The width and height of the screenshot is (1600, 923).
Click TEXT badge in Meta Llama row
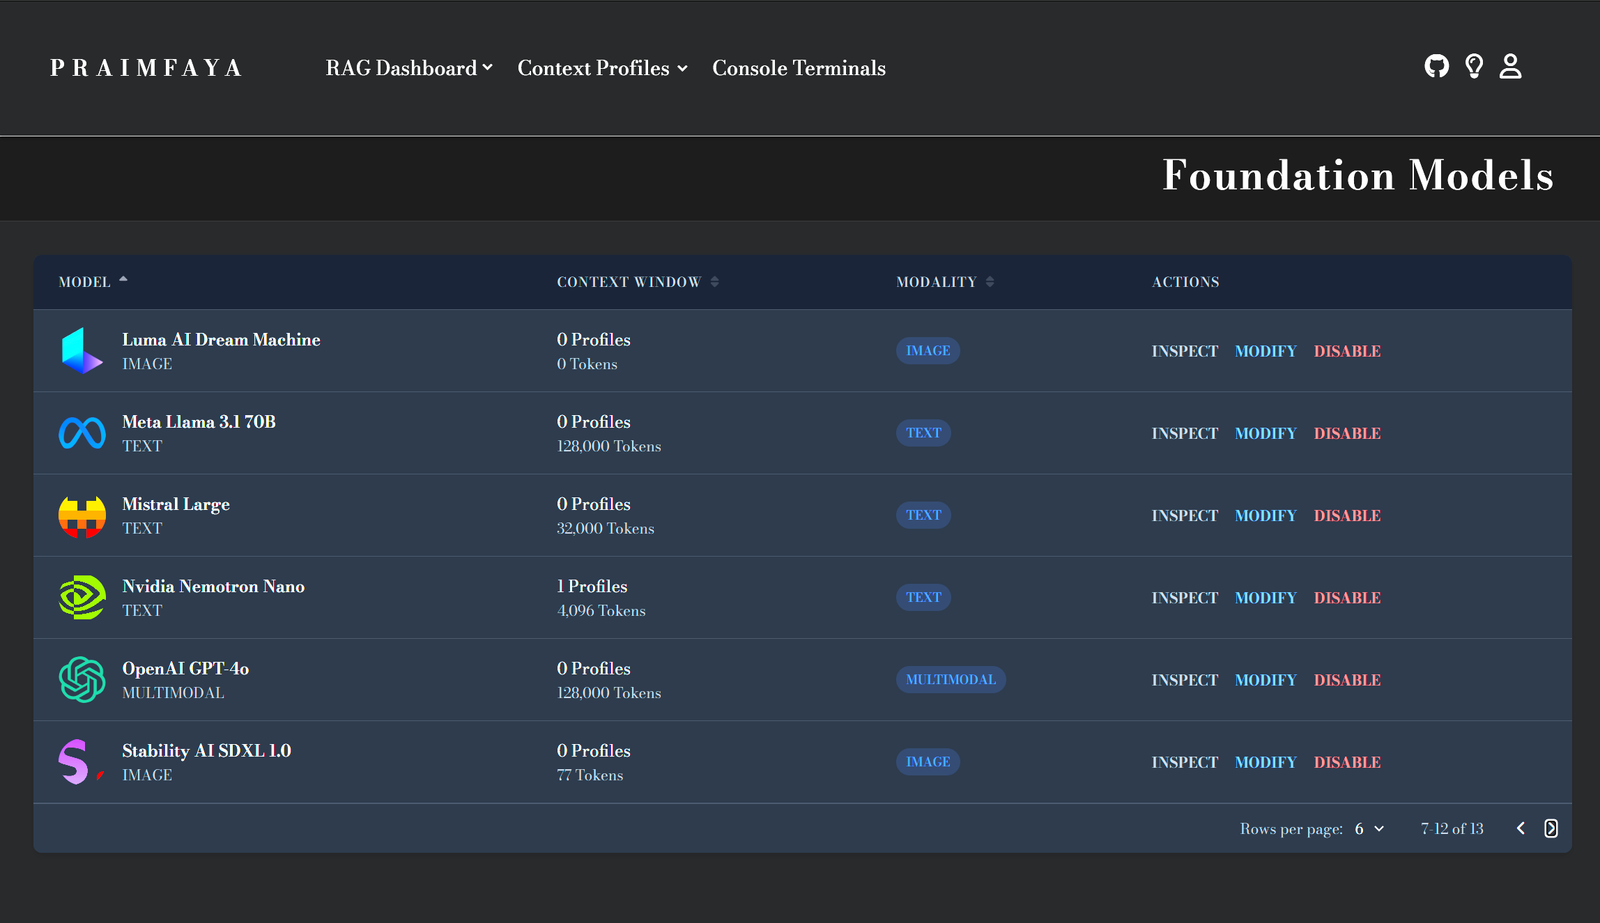pyautogui.click(x=923, y=433)
